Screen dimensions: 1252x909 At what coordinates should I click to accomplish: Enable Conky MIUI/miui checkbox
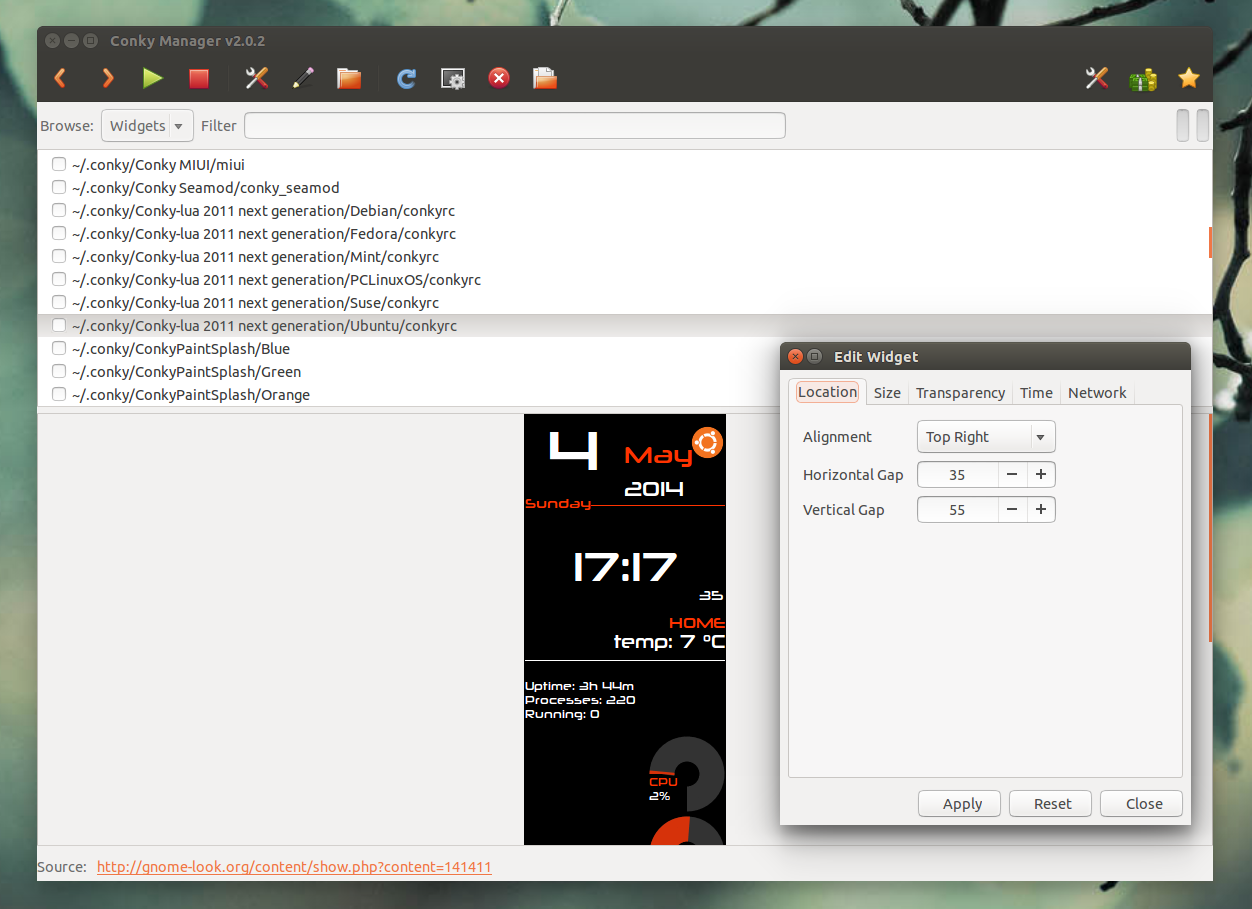[x=59, y=164]
